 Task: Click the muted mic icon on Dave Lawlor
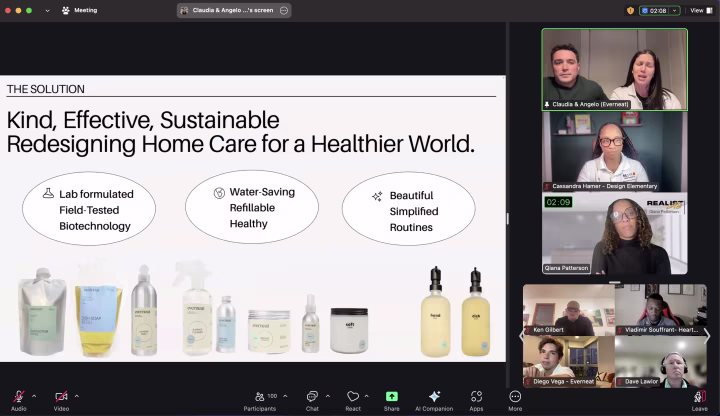point(620,382)
